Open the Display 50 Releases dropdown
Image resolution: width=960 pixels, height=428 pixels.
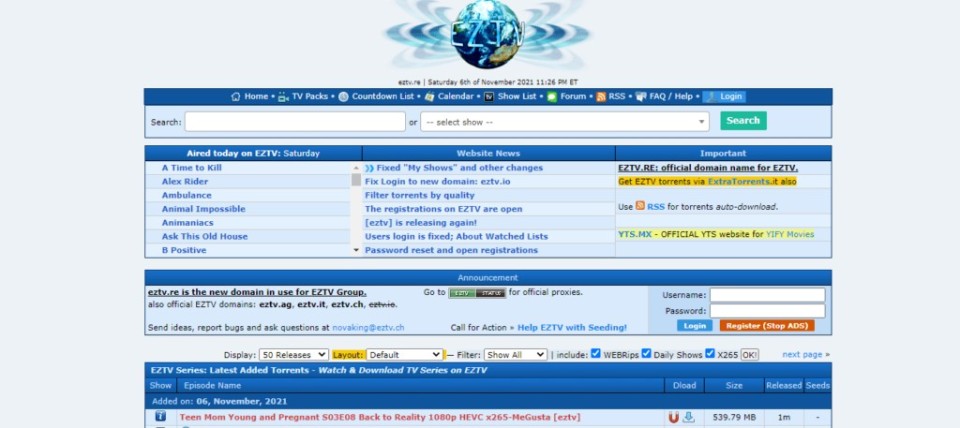(x=293, y=355)
